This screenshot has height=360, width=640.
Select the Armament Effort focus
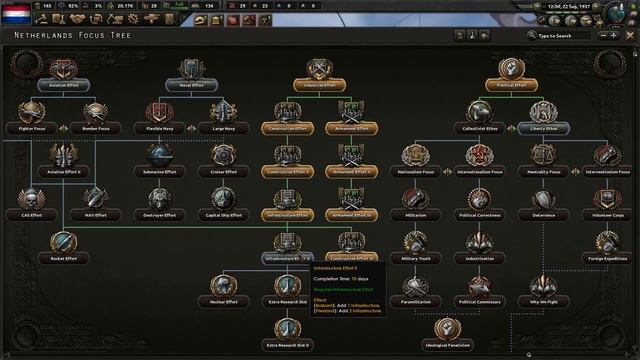351,118
